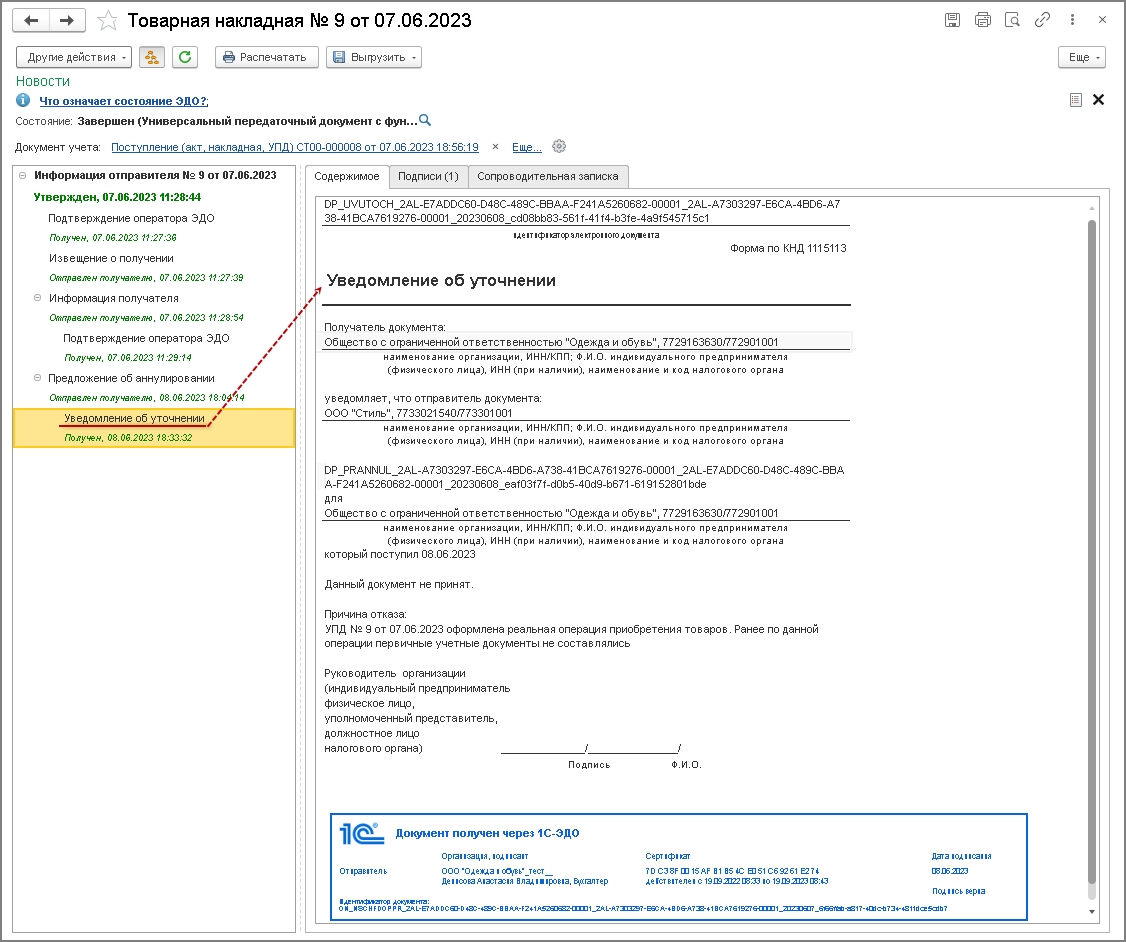Click the save (floppy disk) icon in the title bar
Viewport: 1126px width, 942px height.
tap(952, 20)
